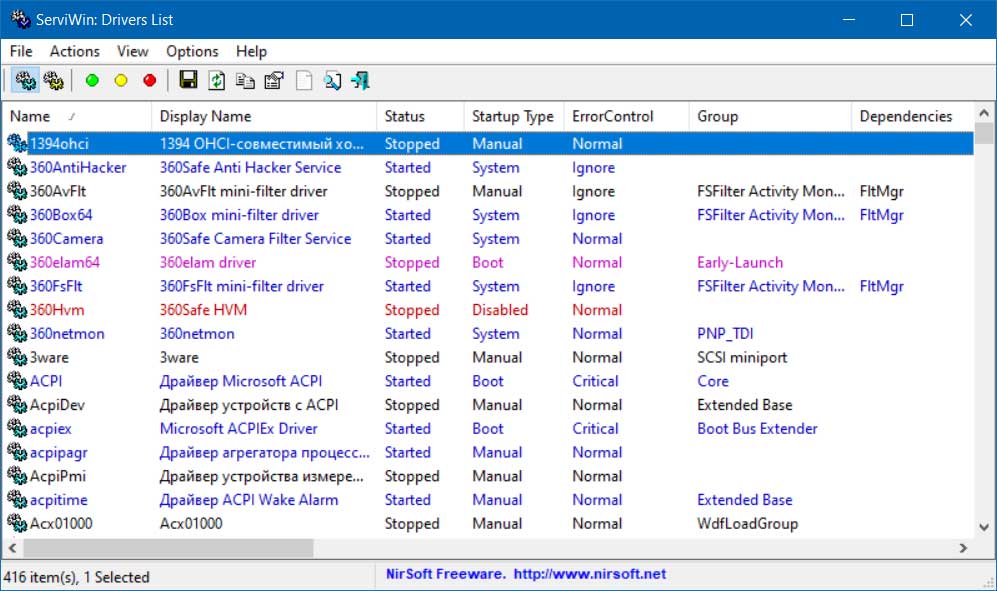This screenshot has width=997, height=591.
Task: Open the File menu
Action: click(21, 52)
